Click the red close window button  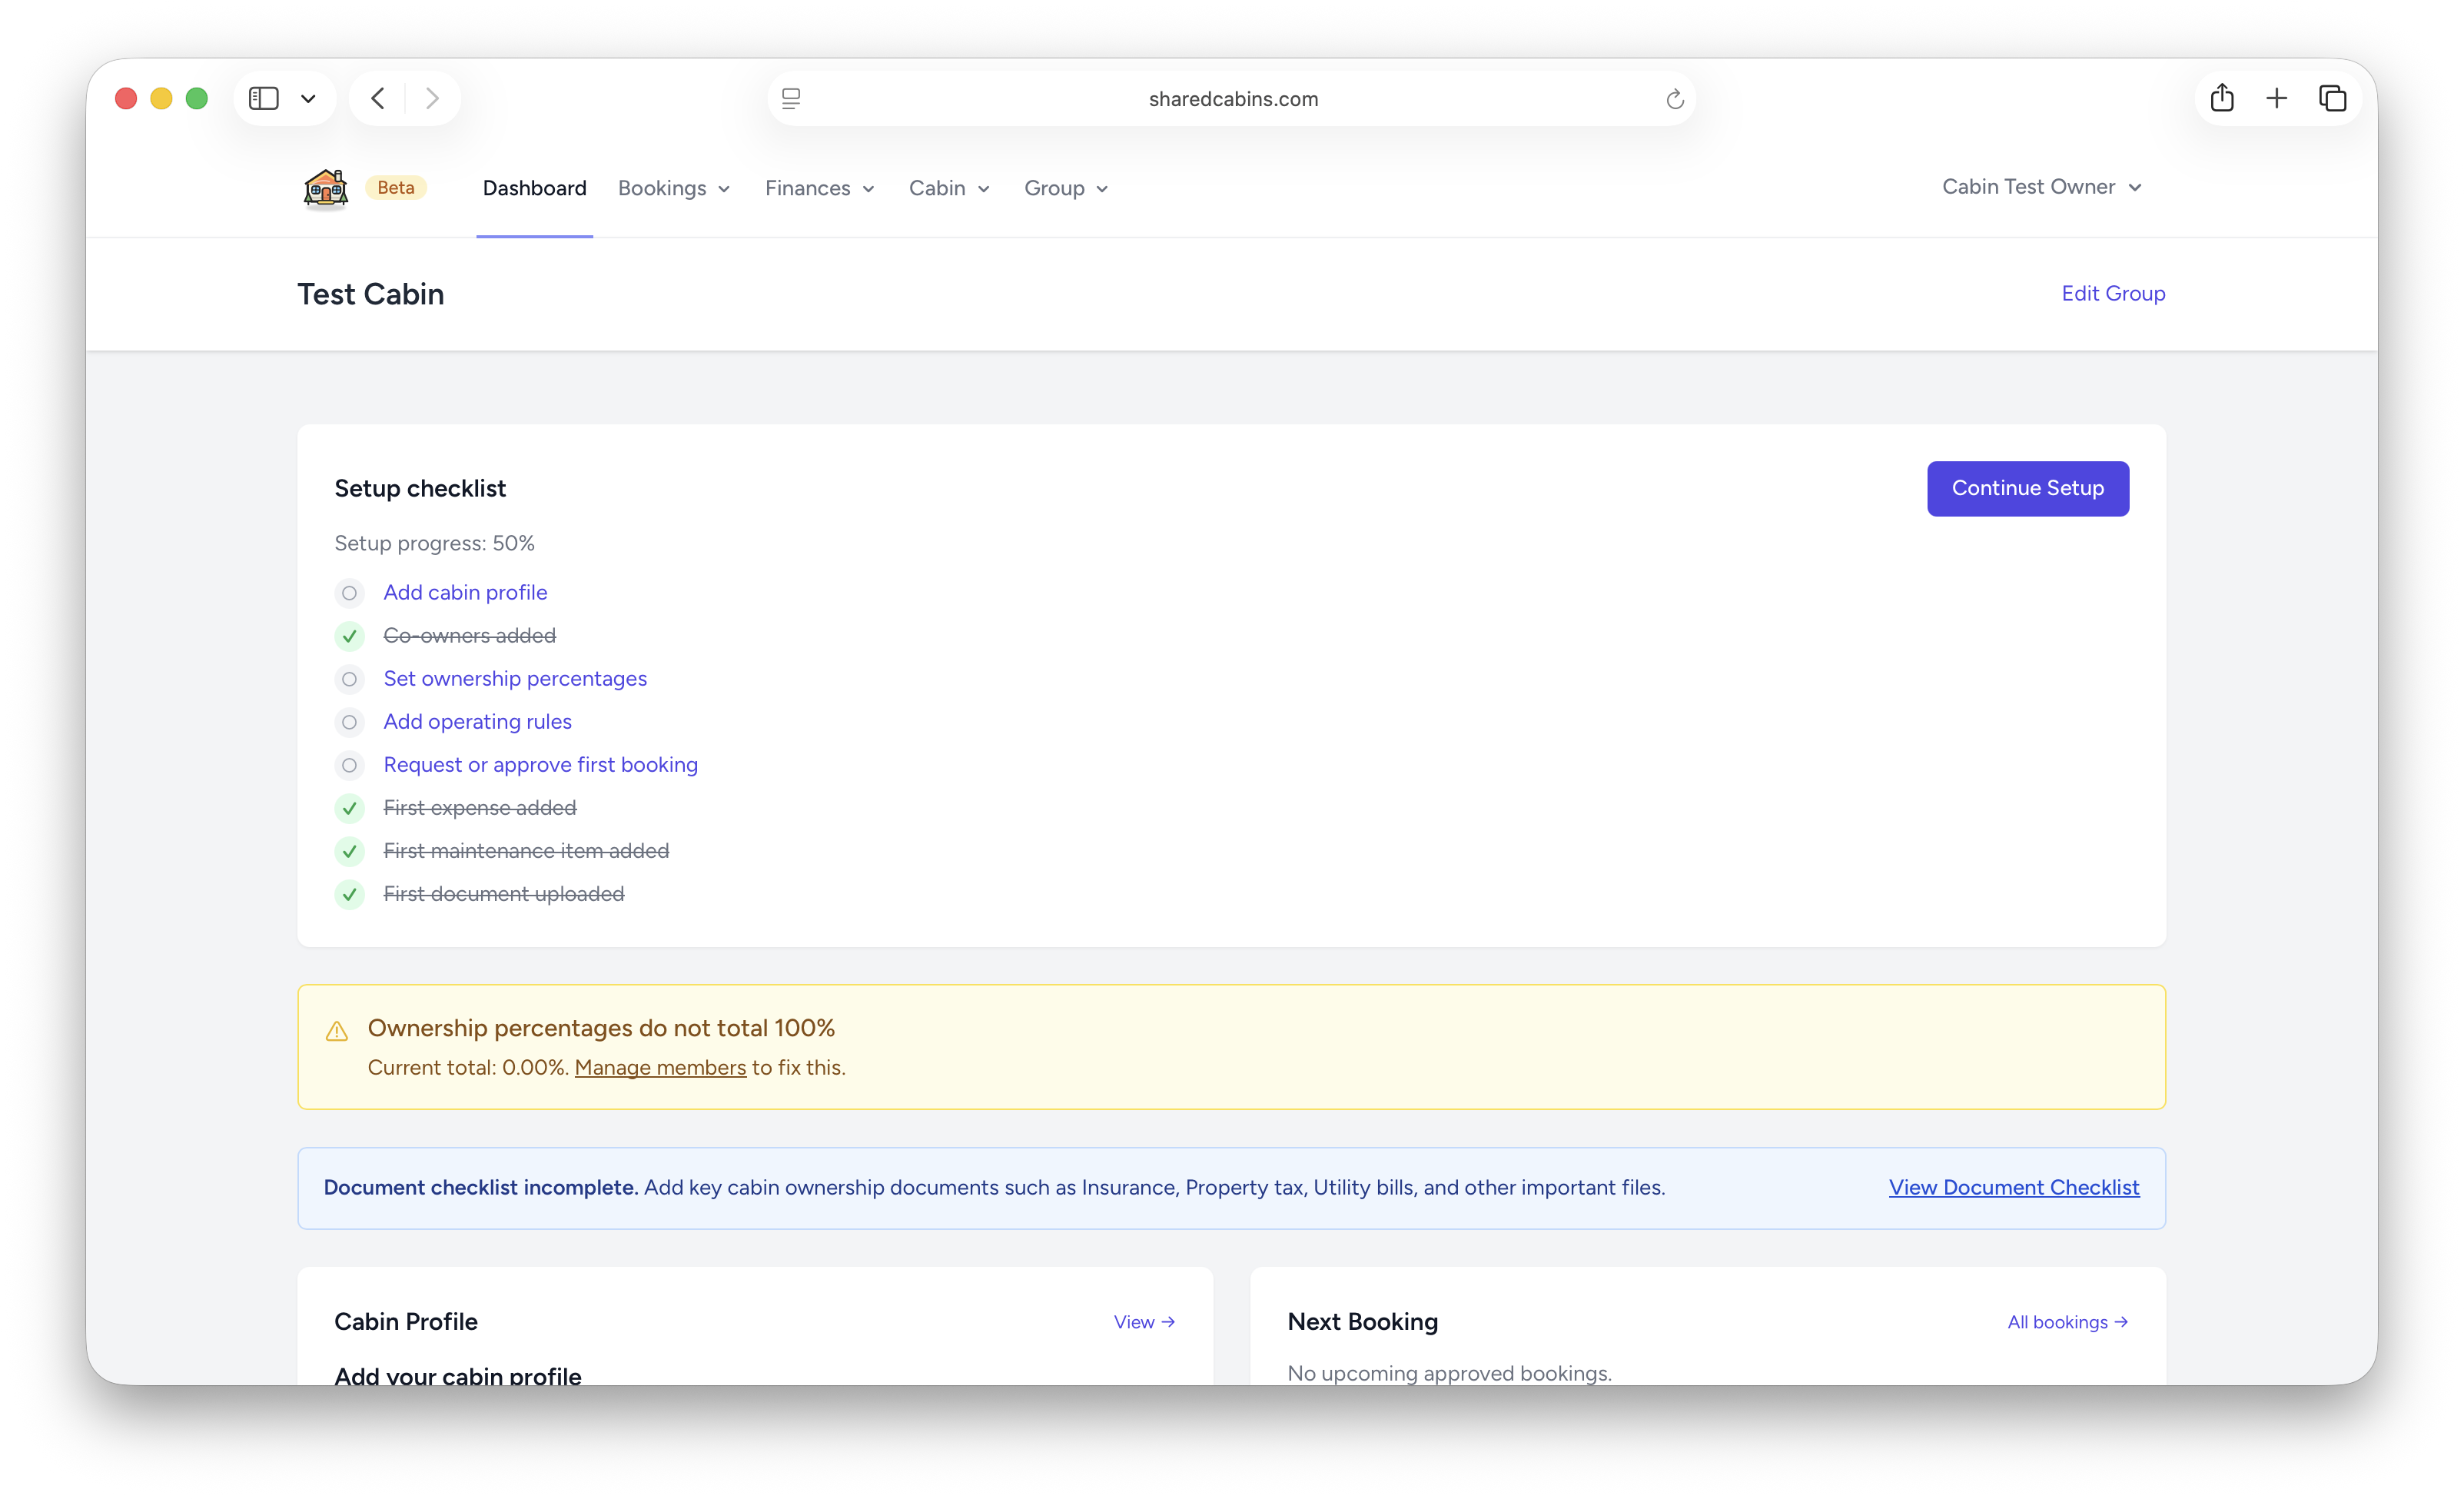click(x=126, y=98)
